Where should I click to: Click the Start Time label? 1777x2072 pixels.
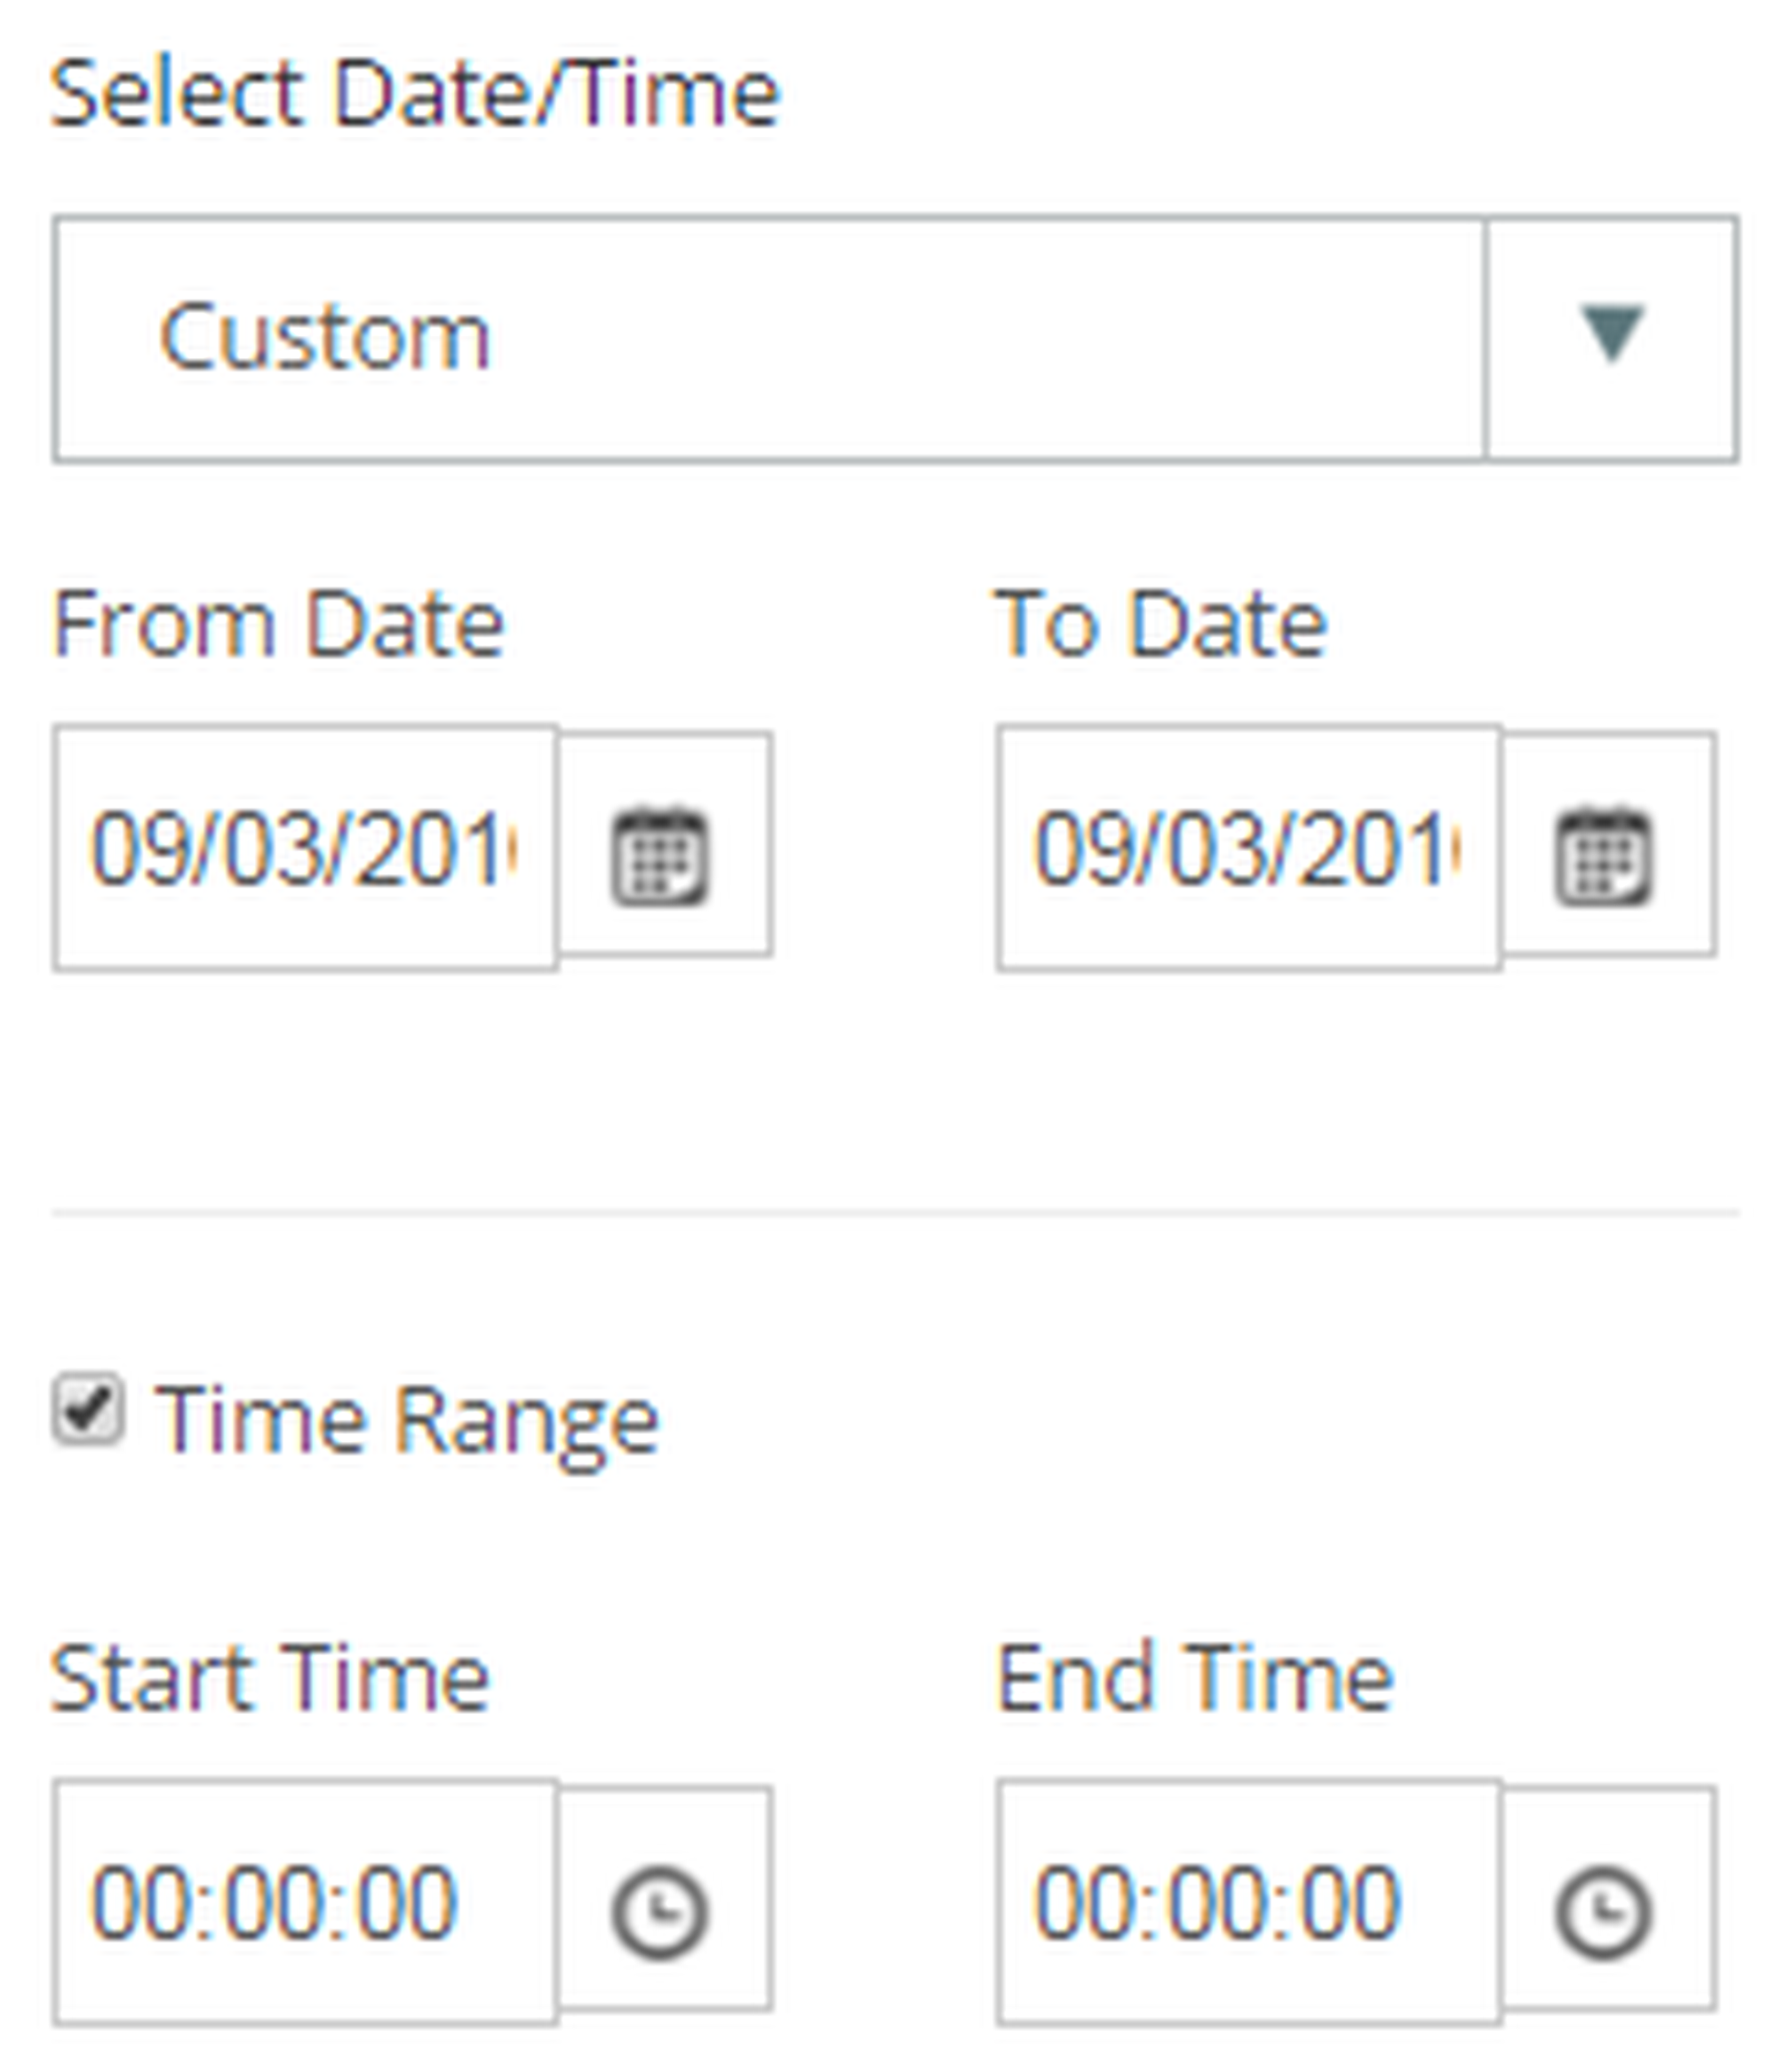coord(270,1680)
